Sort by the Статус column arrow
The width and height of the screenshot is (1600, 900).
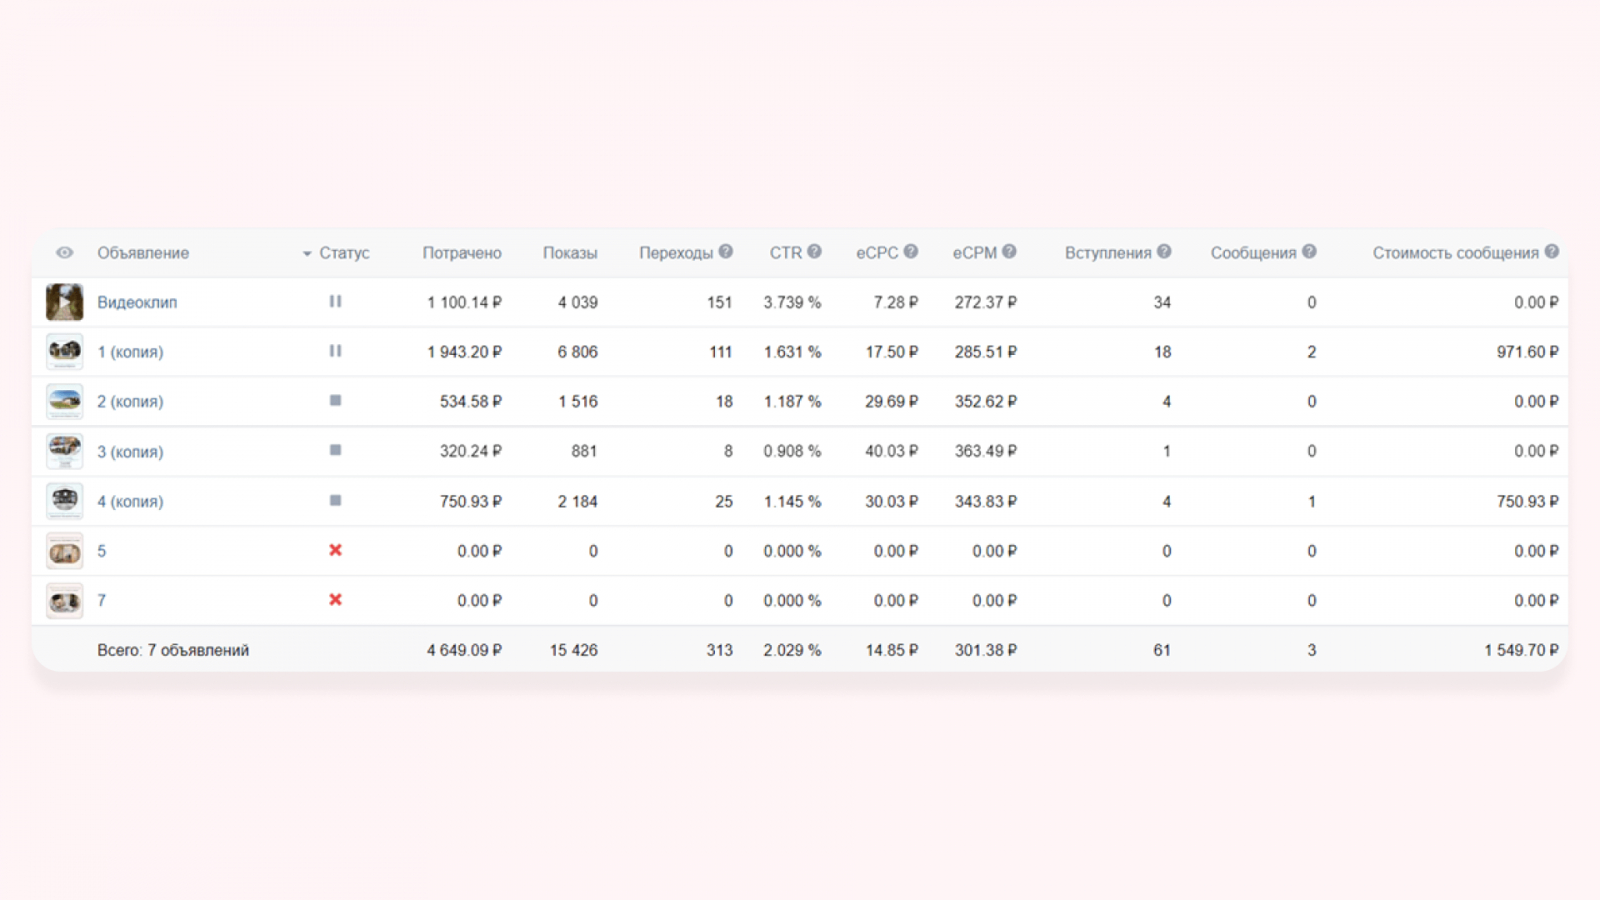click(307, 254)
